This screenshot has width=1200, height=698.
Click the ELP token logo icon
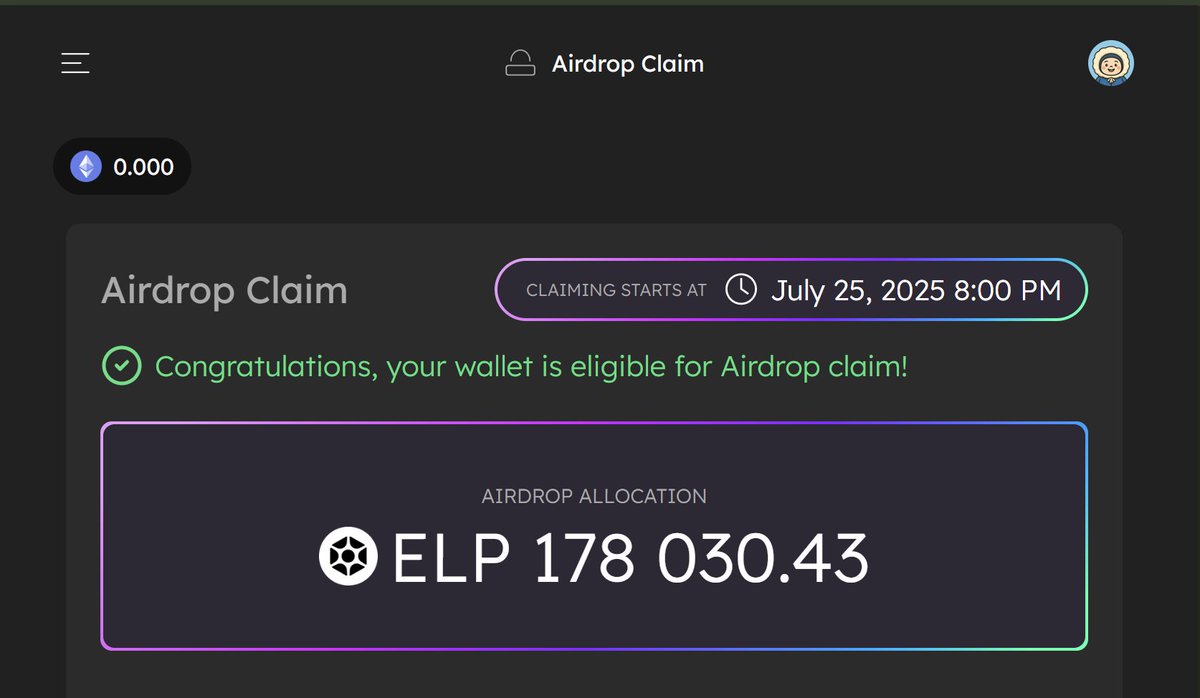348,558
